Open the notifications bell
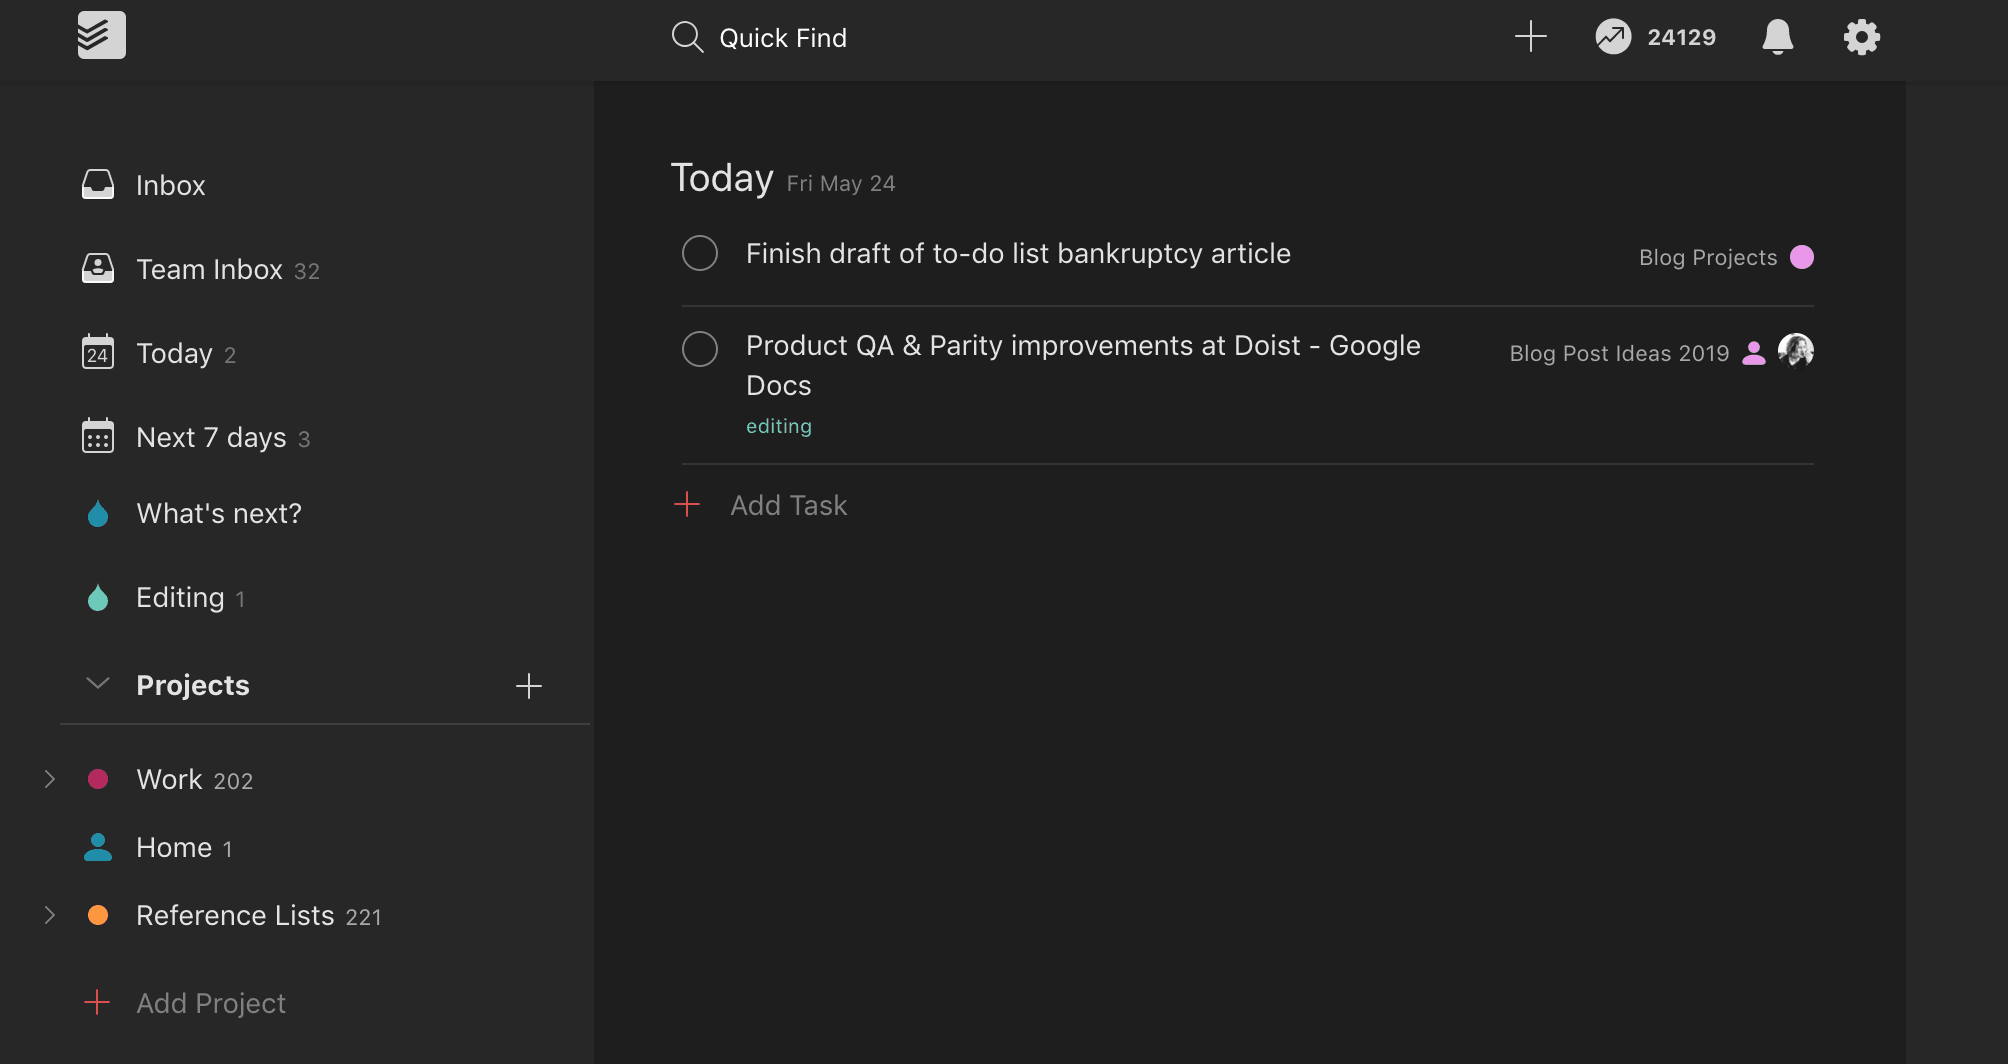 point(1777,37)
